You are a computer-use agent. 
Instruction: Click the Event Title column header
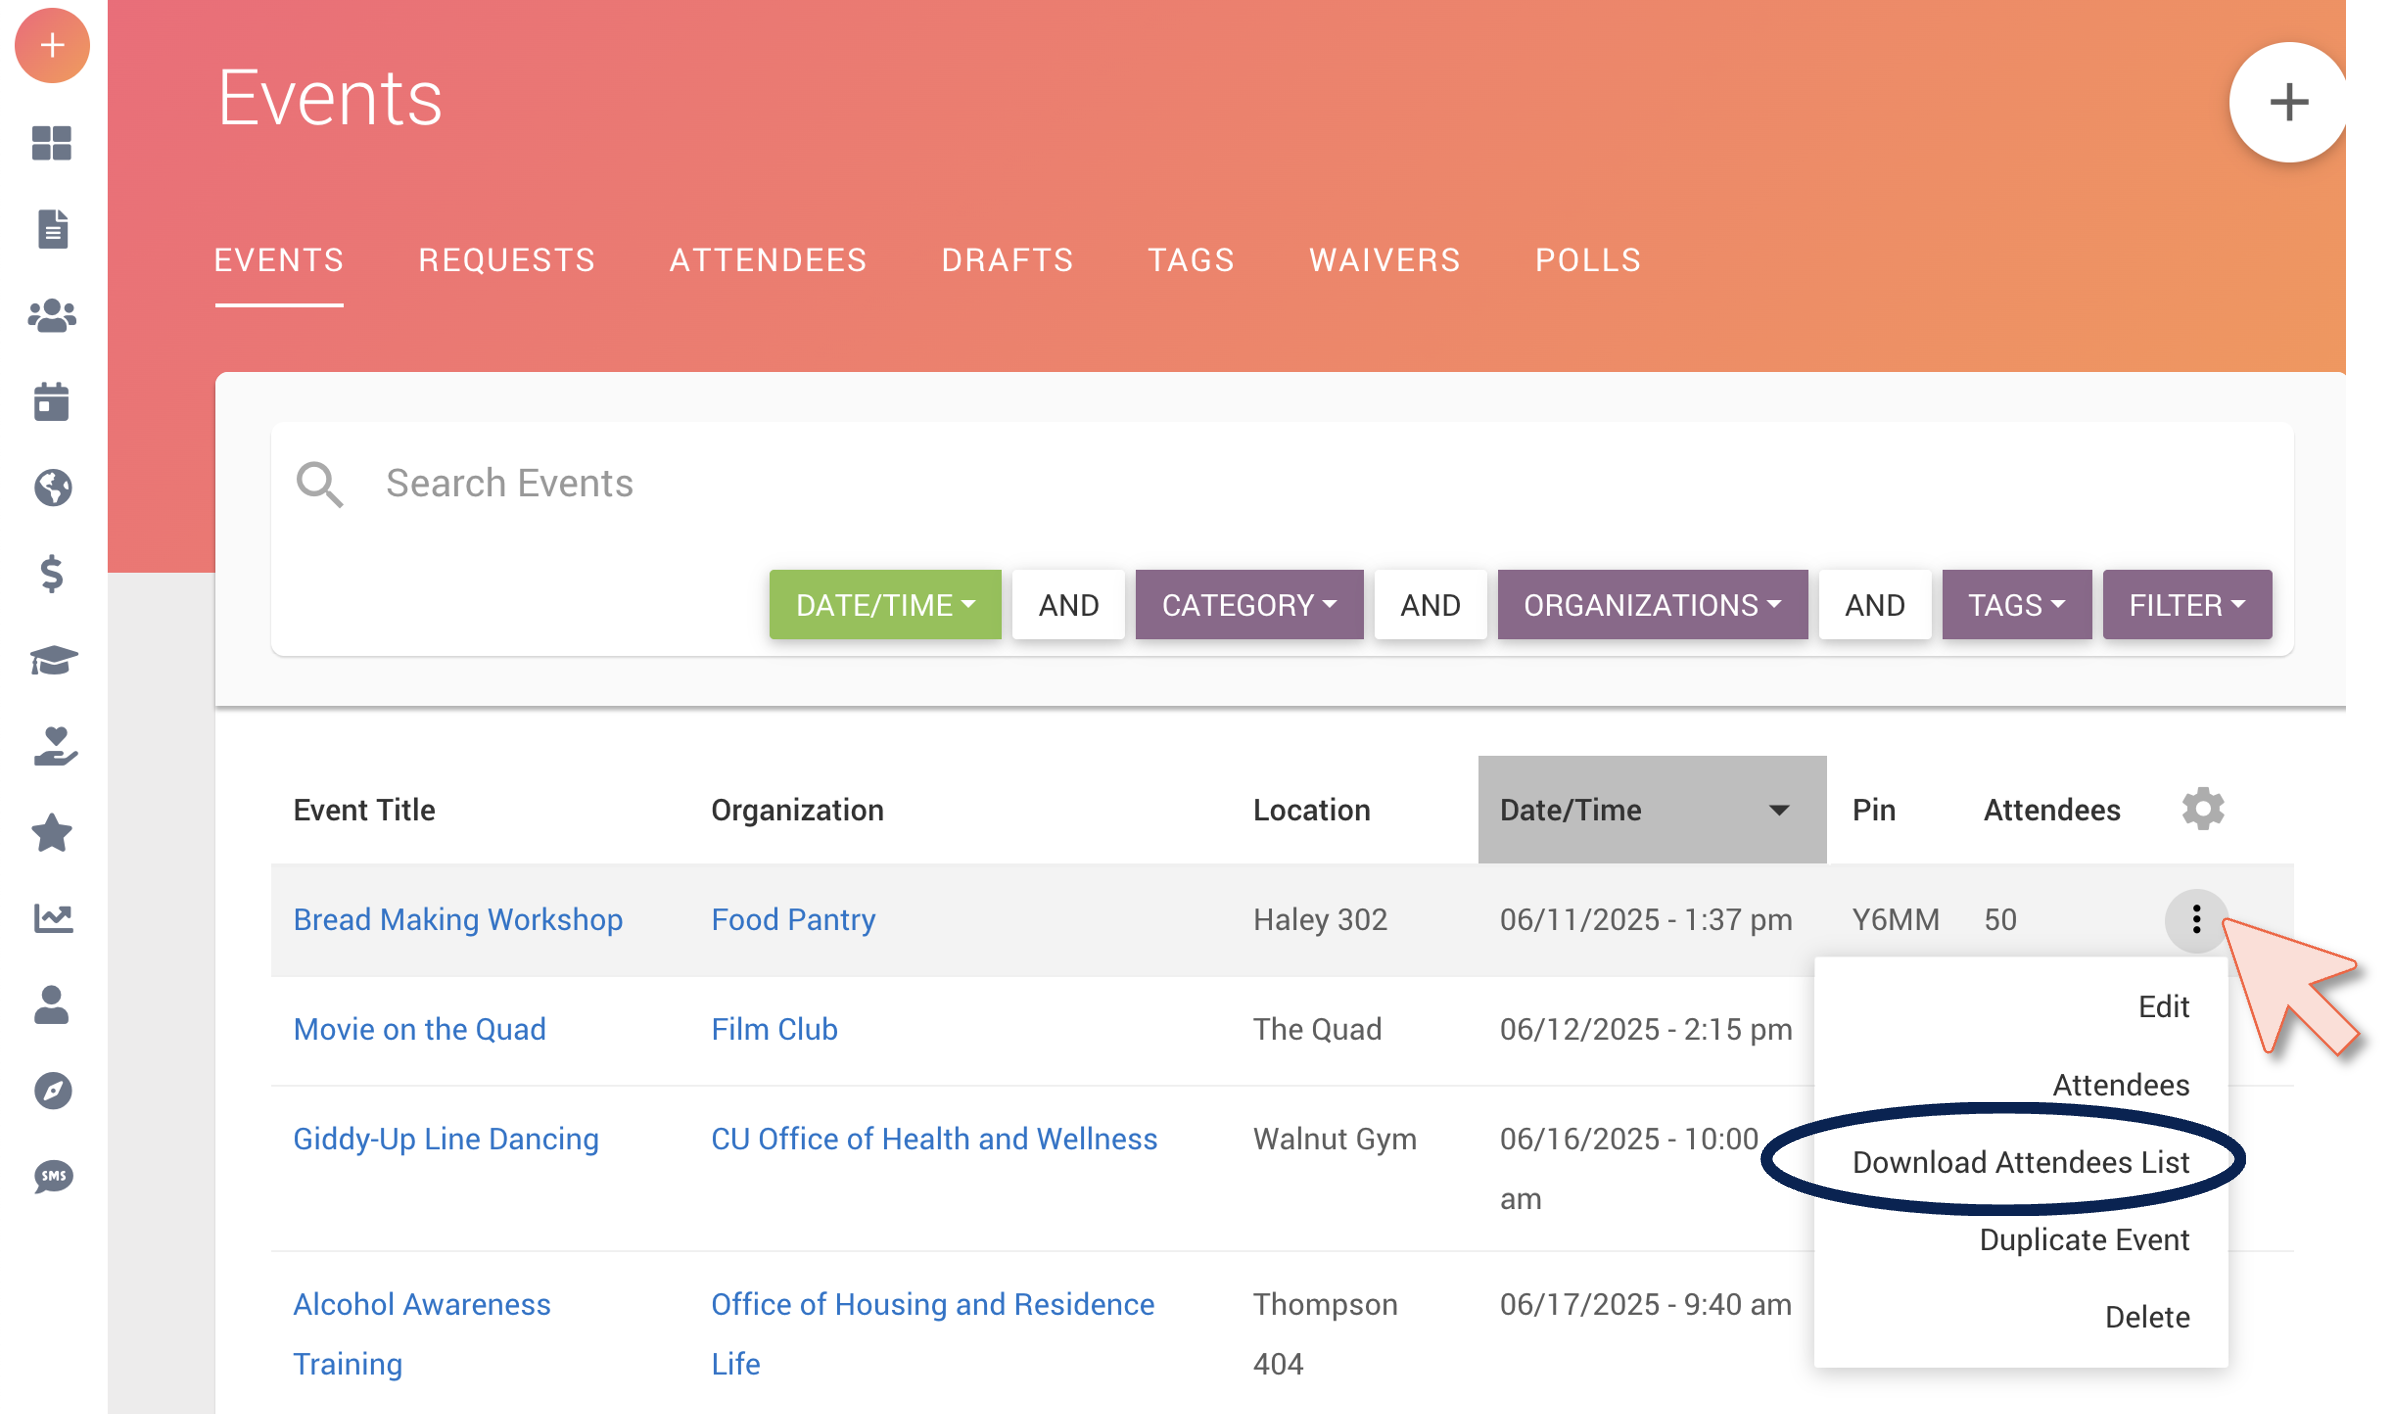364,810
